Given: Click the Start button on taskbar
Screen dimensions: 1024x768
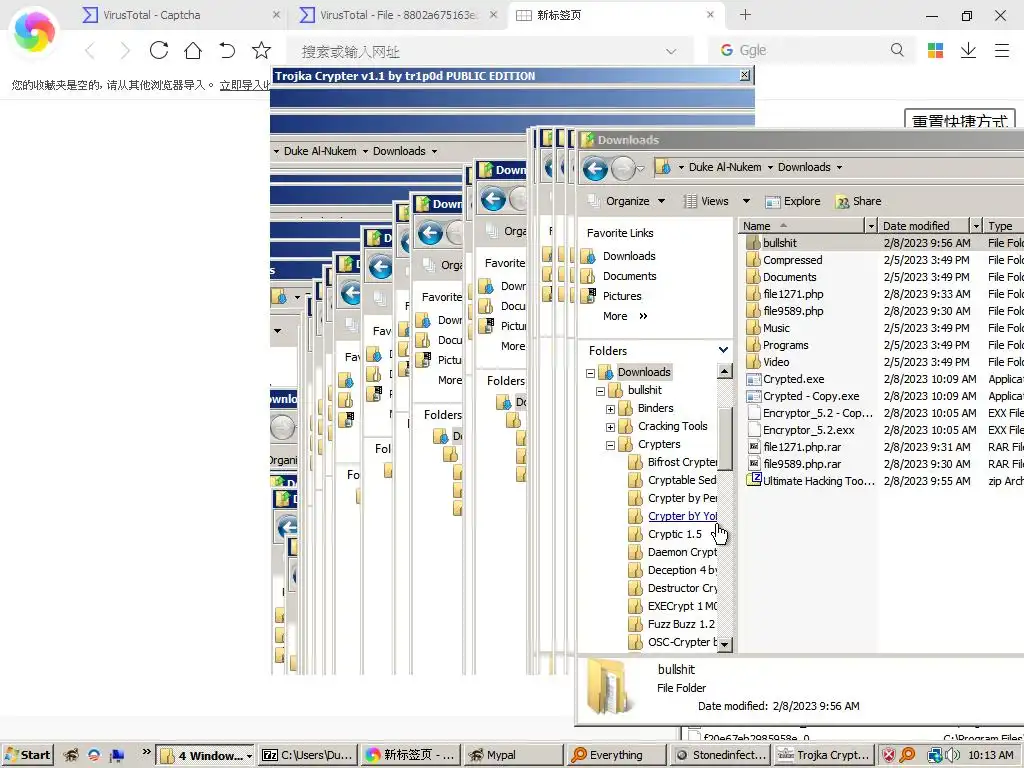Looking at the screenshot, I should coord(27,755).
